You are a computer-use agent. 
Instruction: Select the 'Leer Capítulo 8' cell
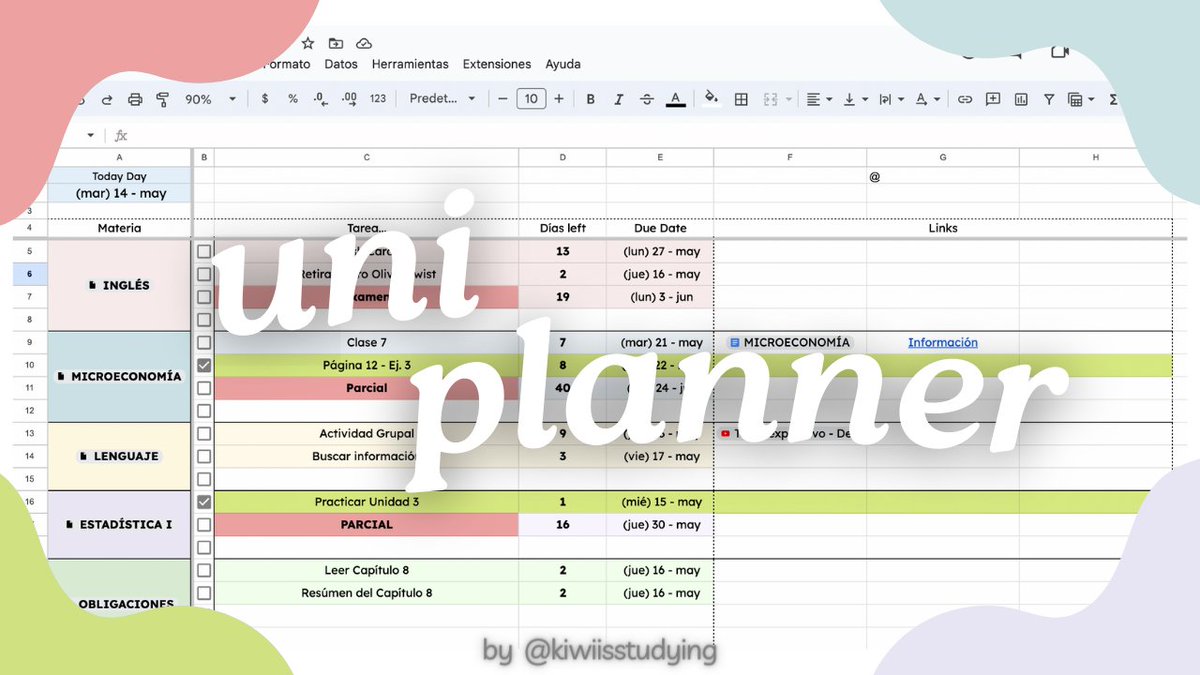point(366,570)
